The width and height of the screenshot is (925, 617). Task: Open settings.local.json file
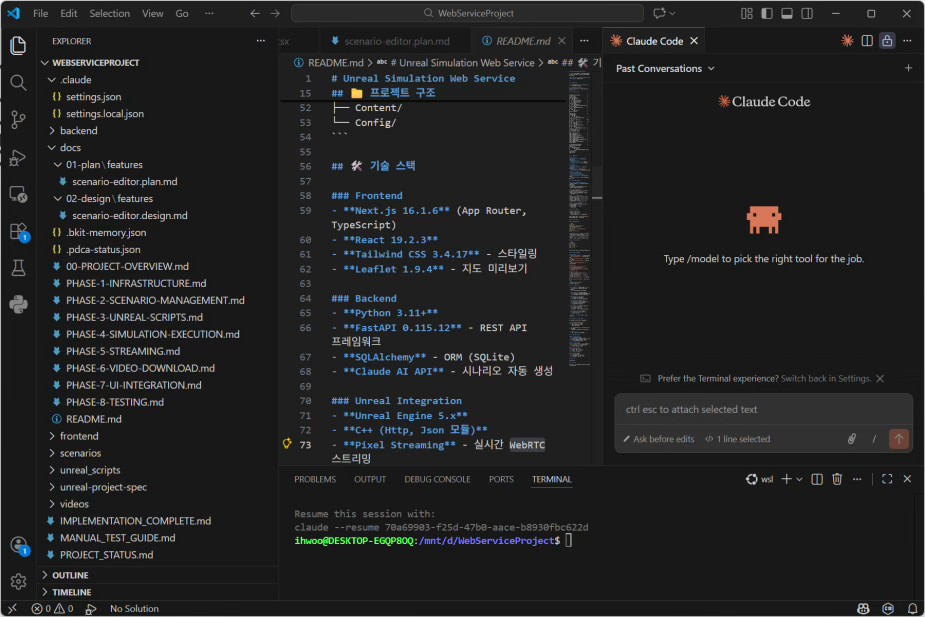coord(104,113)
